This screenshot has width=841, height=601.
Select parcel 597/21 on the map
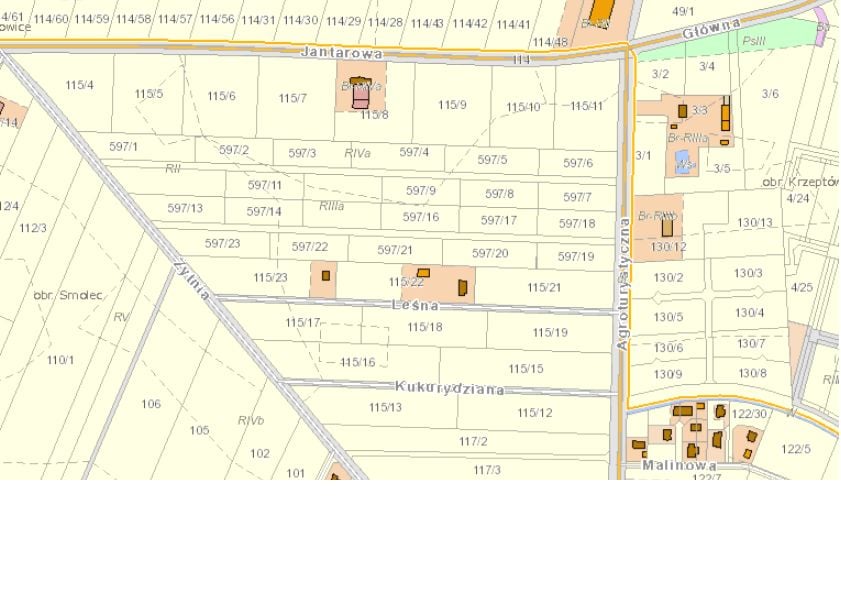click(x=395, y=250)
